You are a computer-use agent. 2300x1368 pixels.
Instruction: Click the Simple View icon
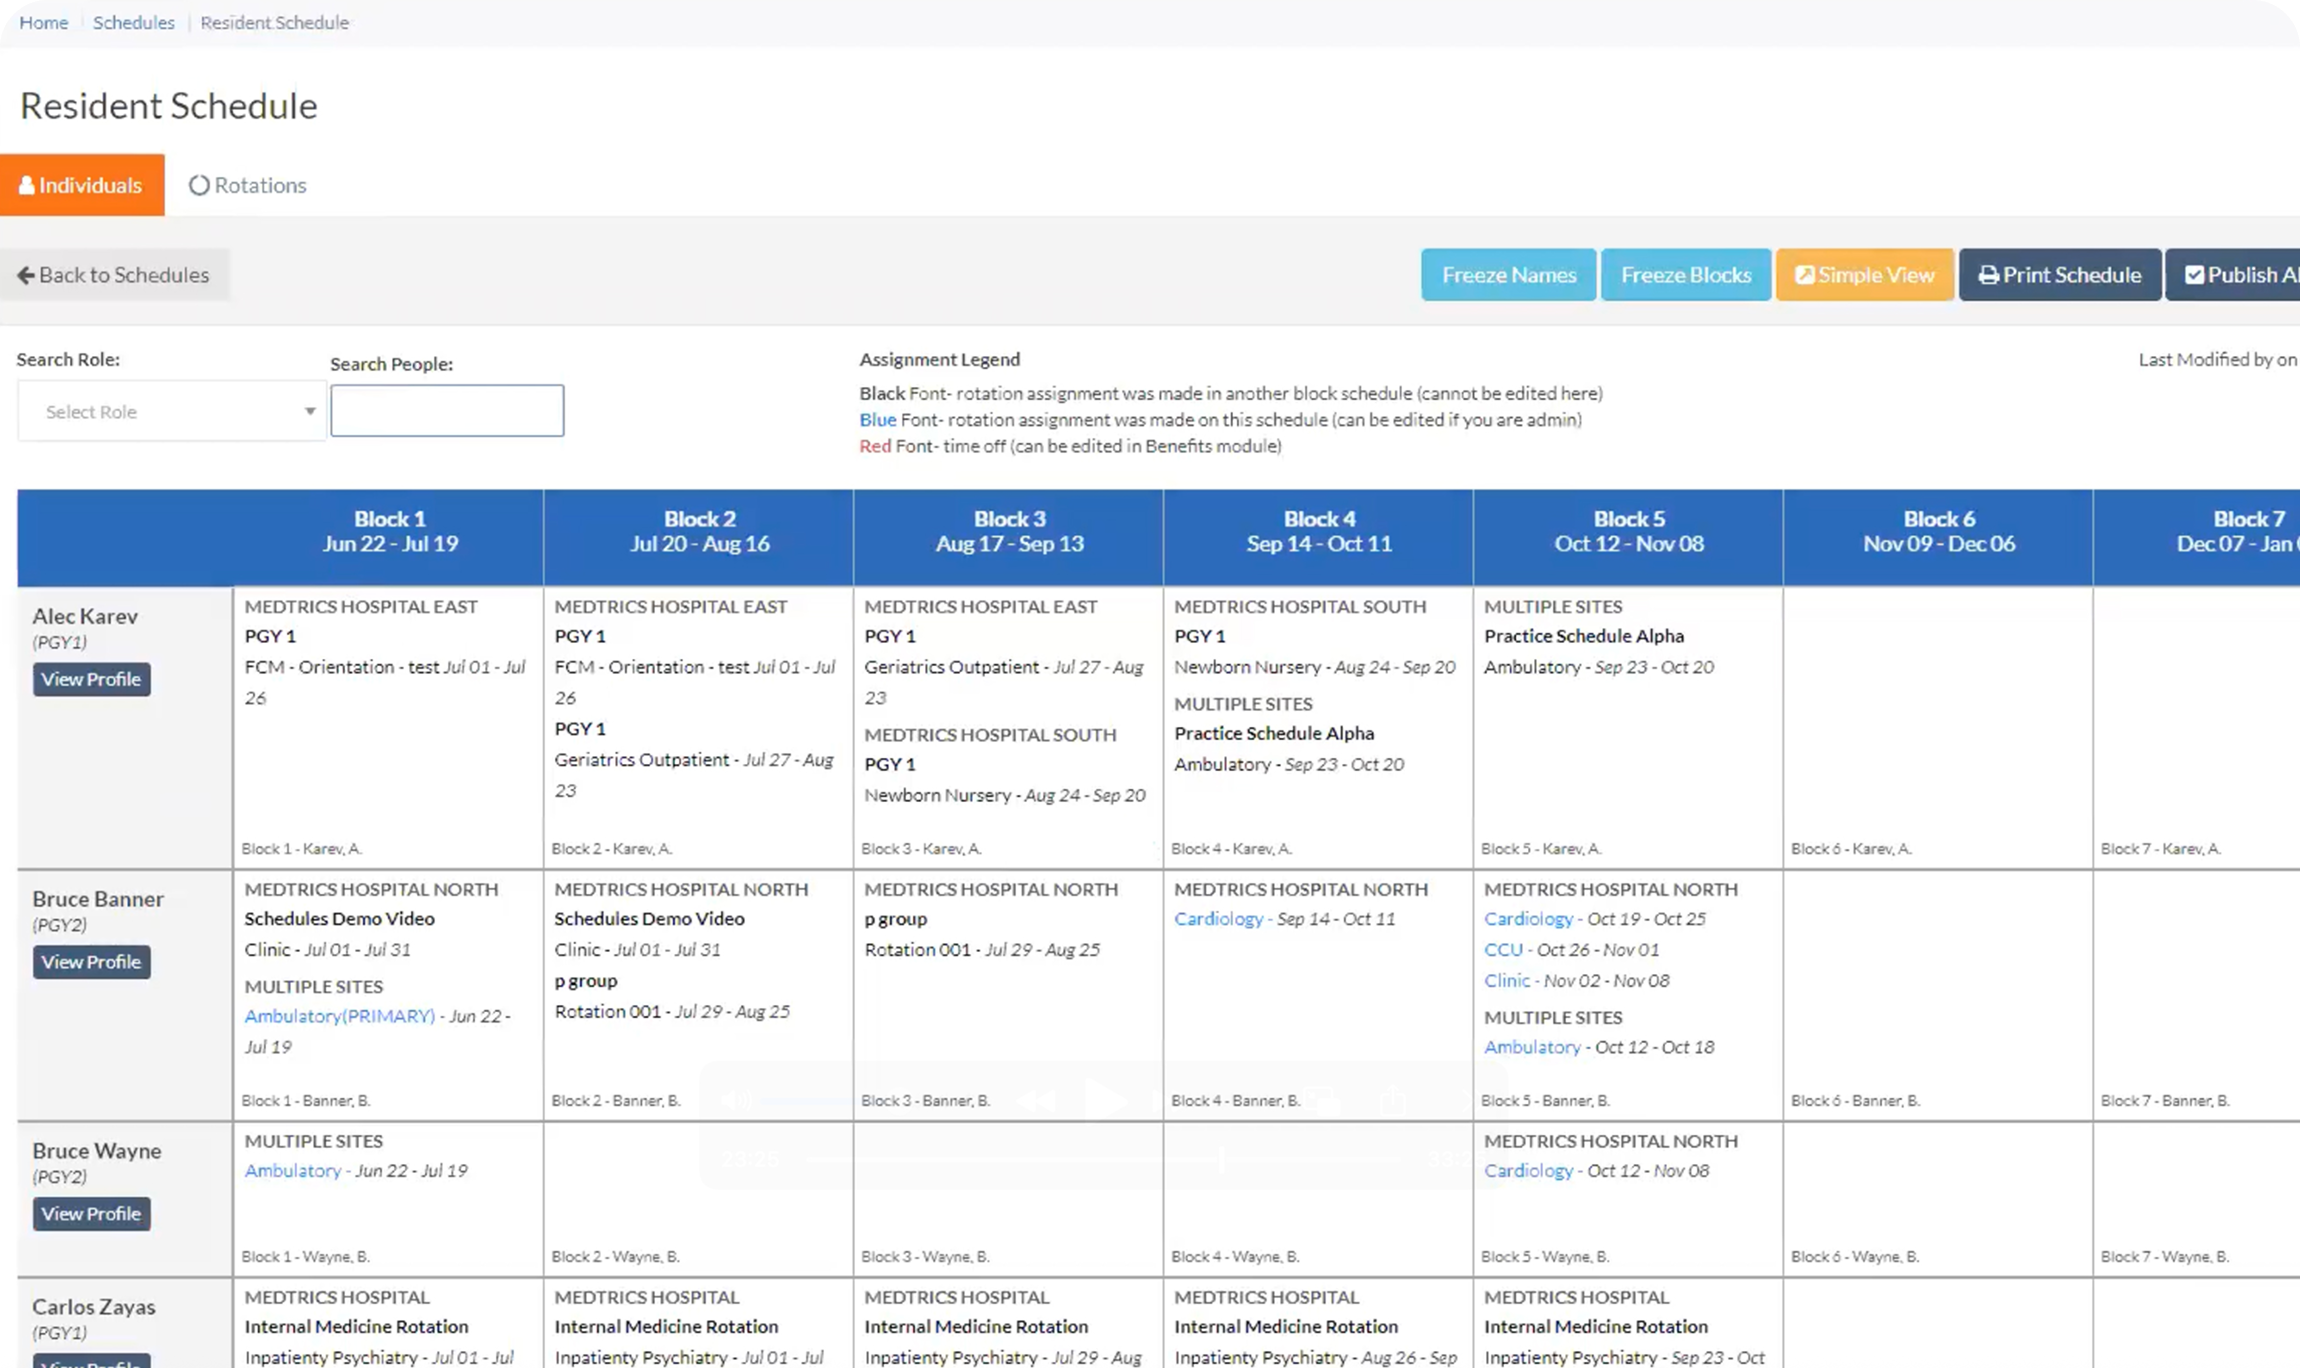[1804, 275]
